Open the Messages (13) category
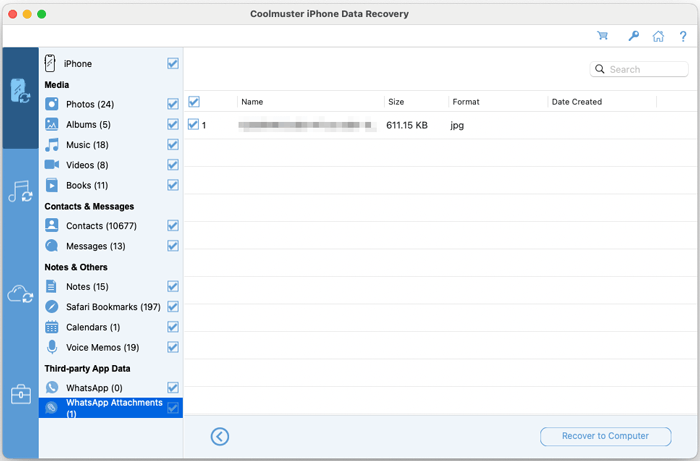 [96, 246]
